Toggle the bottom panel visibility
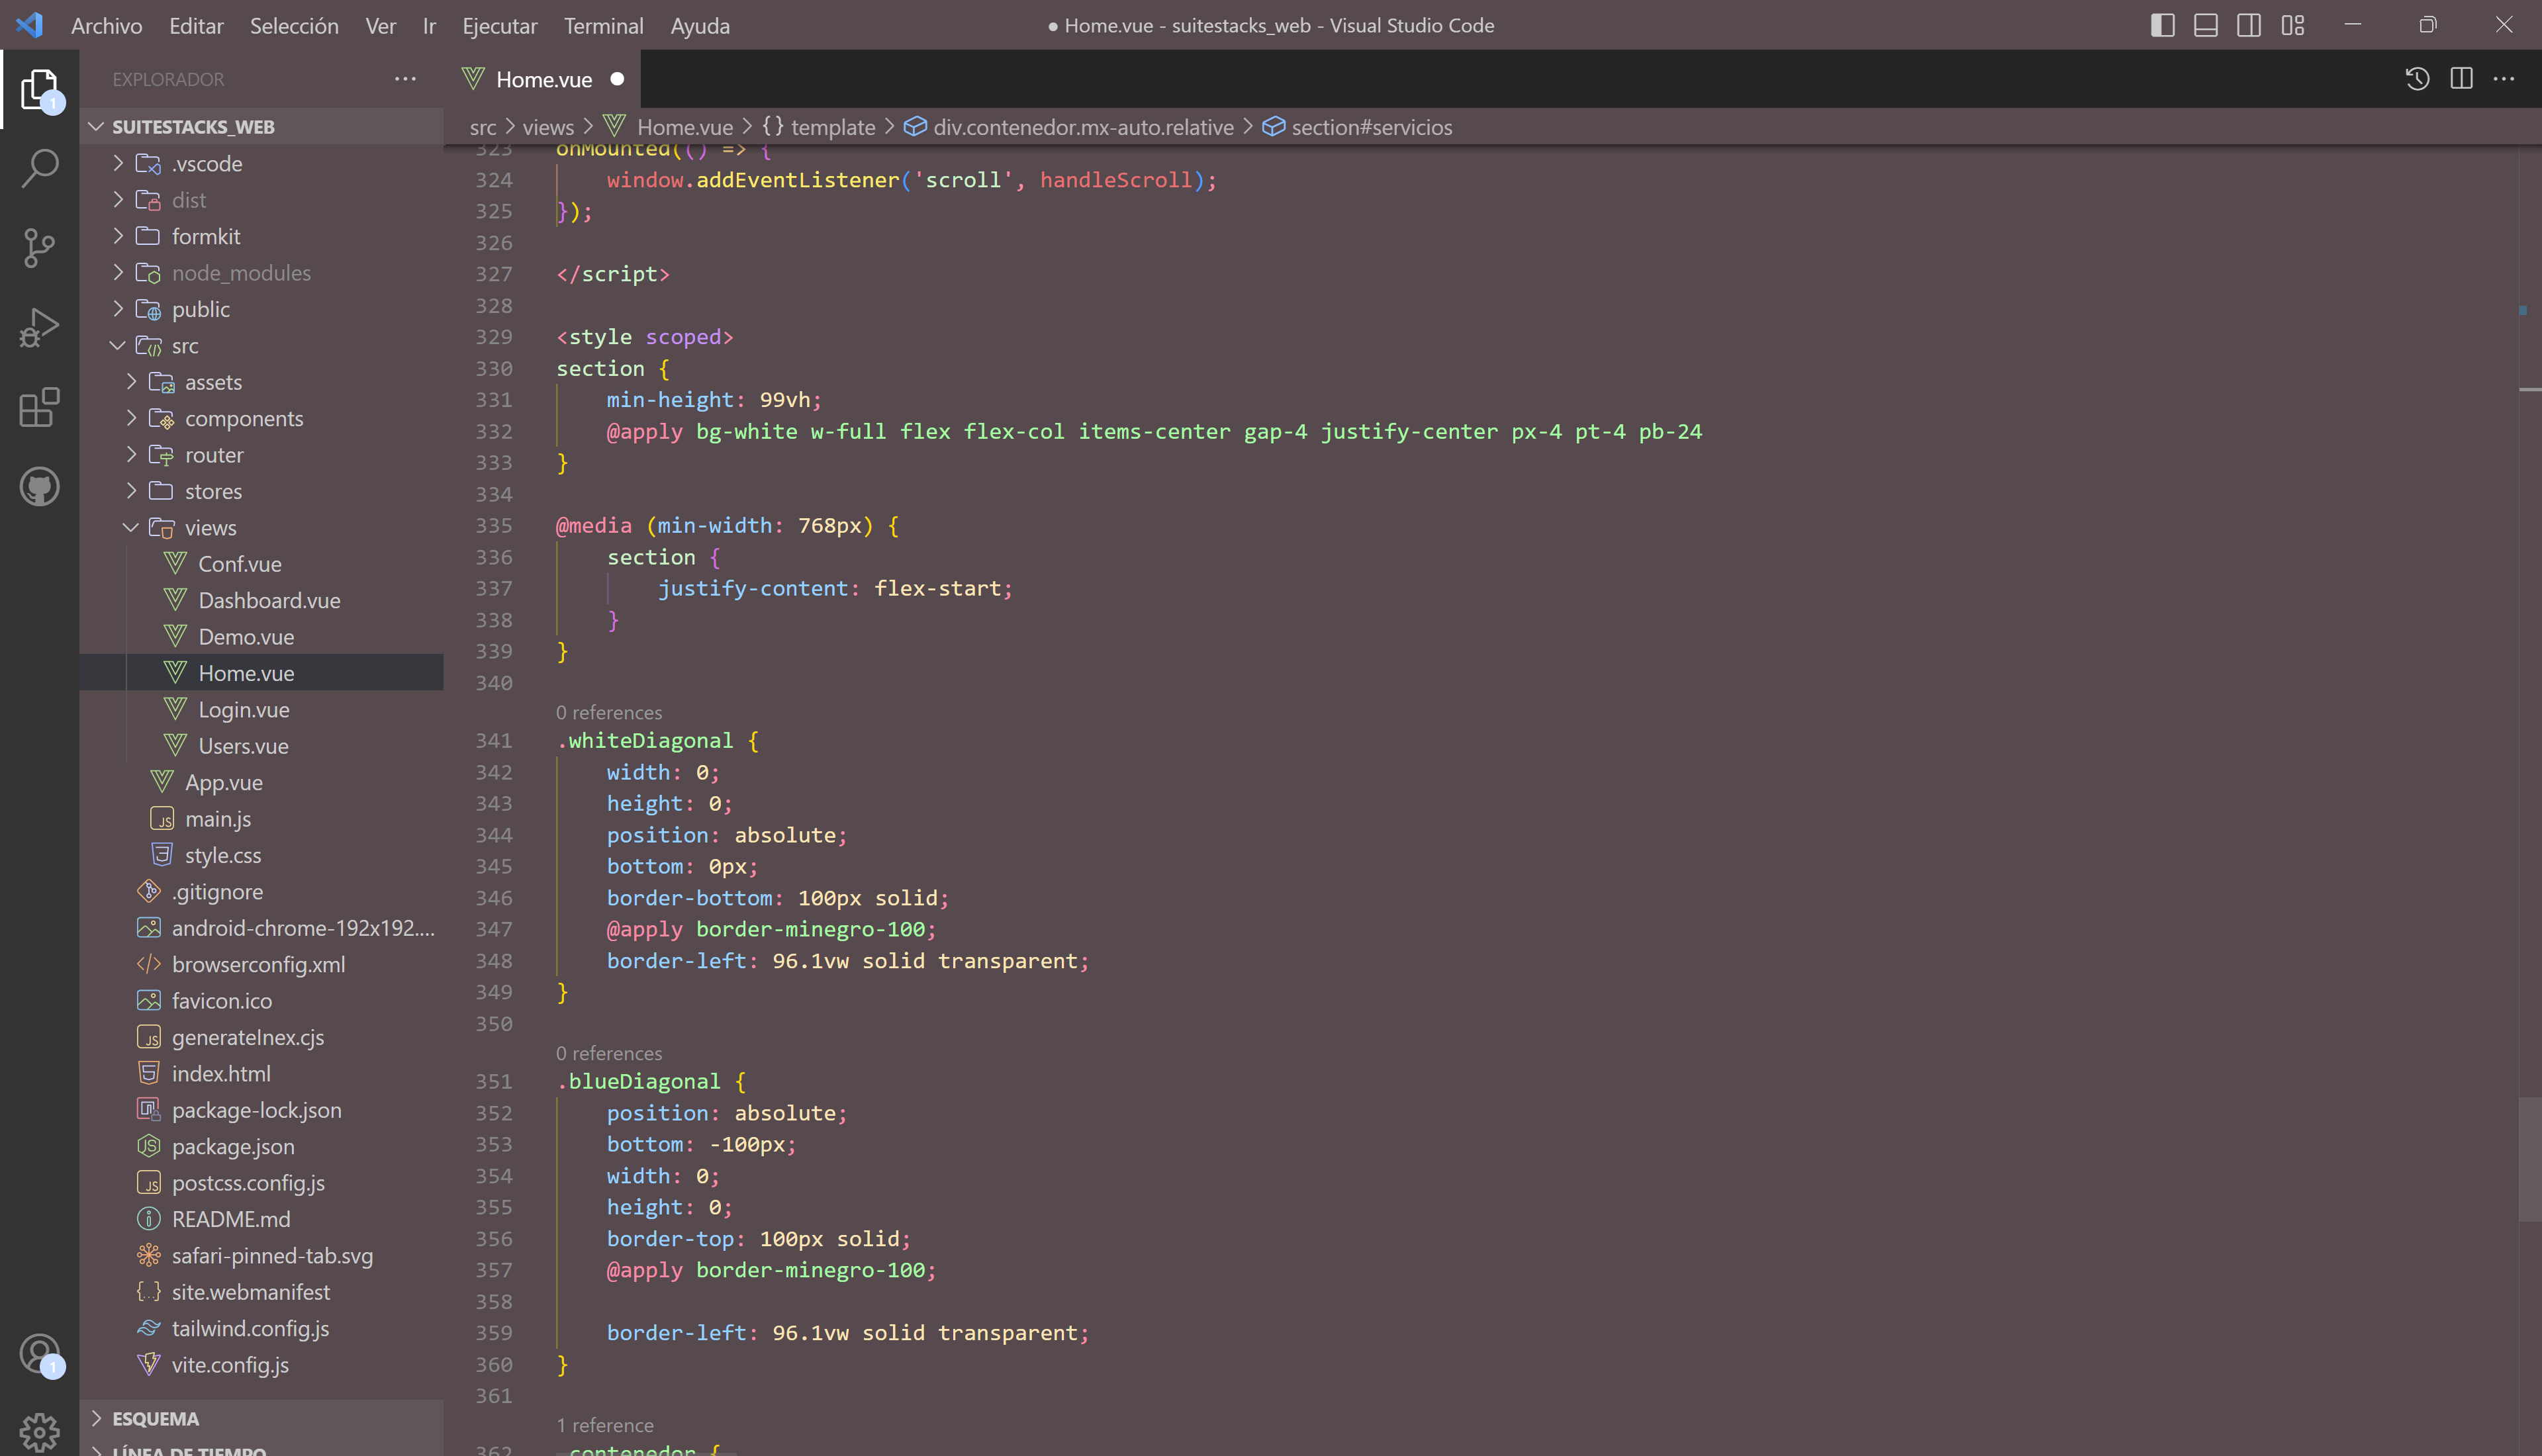The image size is (2542, 1456). click(2205, 25)
